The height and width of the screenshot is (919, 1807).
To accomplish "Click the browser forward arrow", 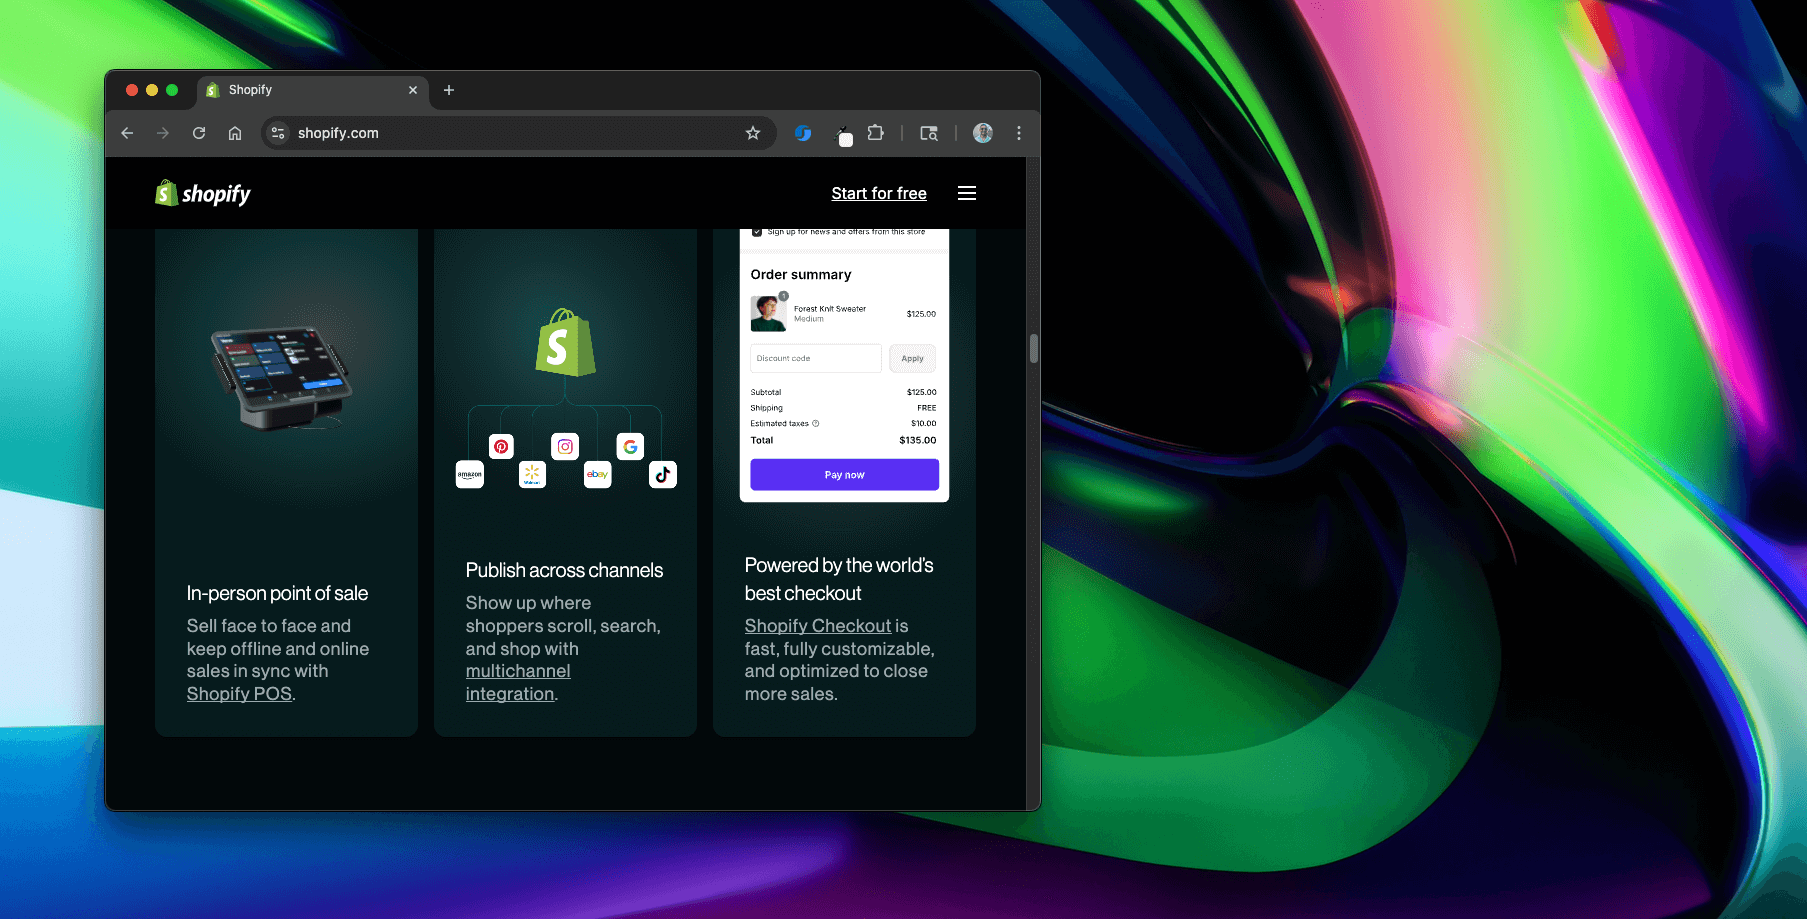I will [x=163, y=133].
